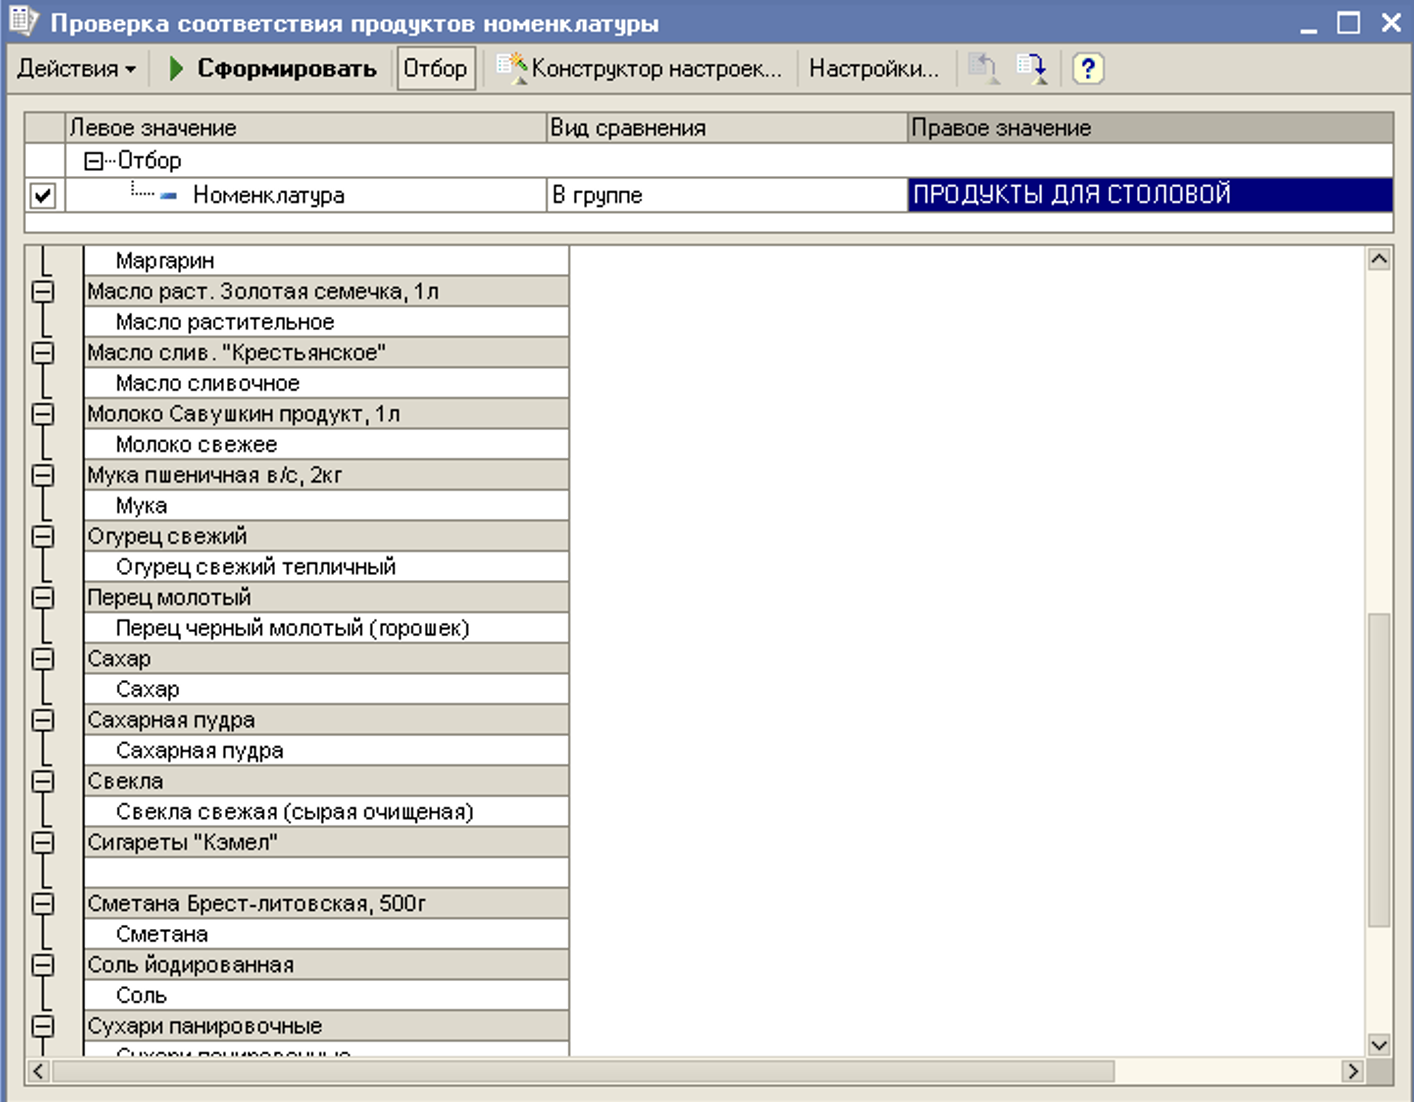Click the ПРОДУКТЫ ДЛЯ СТОЛОВОЙ value field
This screenshot has height=1102, width=1414.
click(x=1148, y=195)
